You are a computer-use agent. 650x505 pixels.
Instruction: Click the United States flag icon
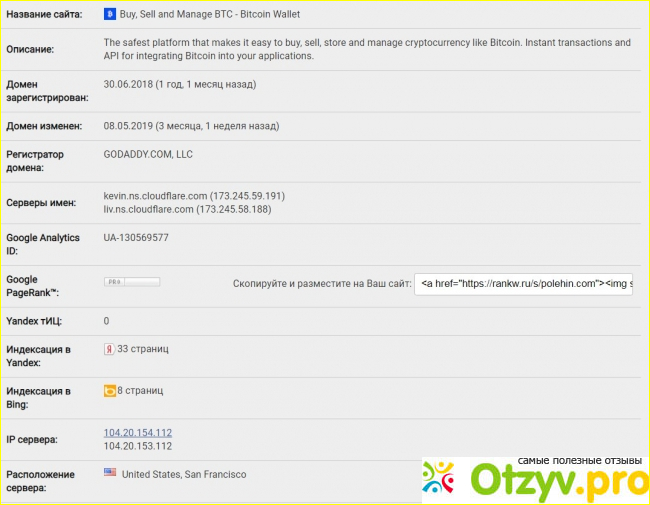(109, 473)
